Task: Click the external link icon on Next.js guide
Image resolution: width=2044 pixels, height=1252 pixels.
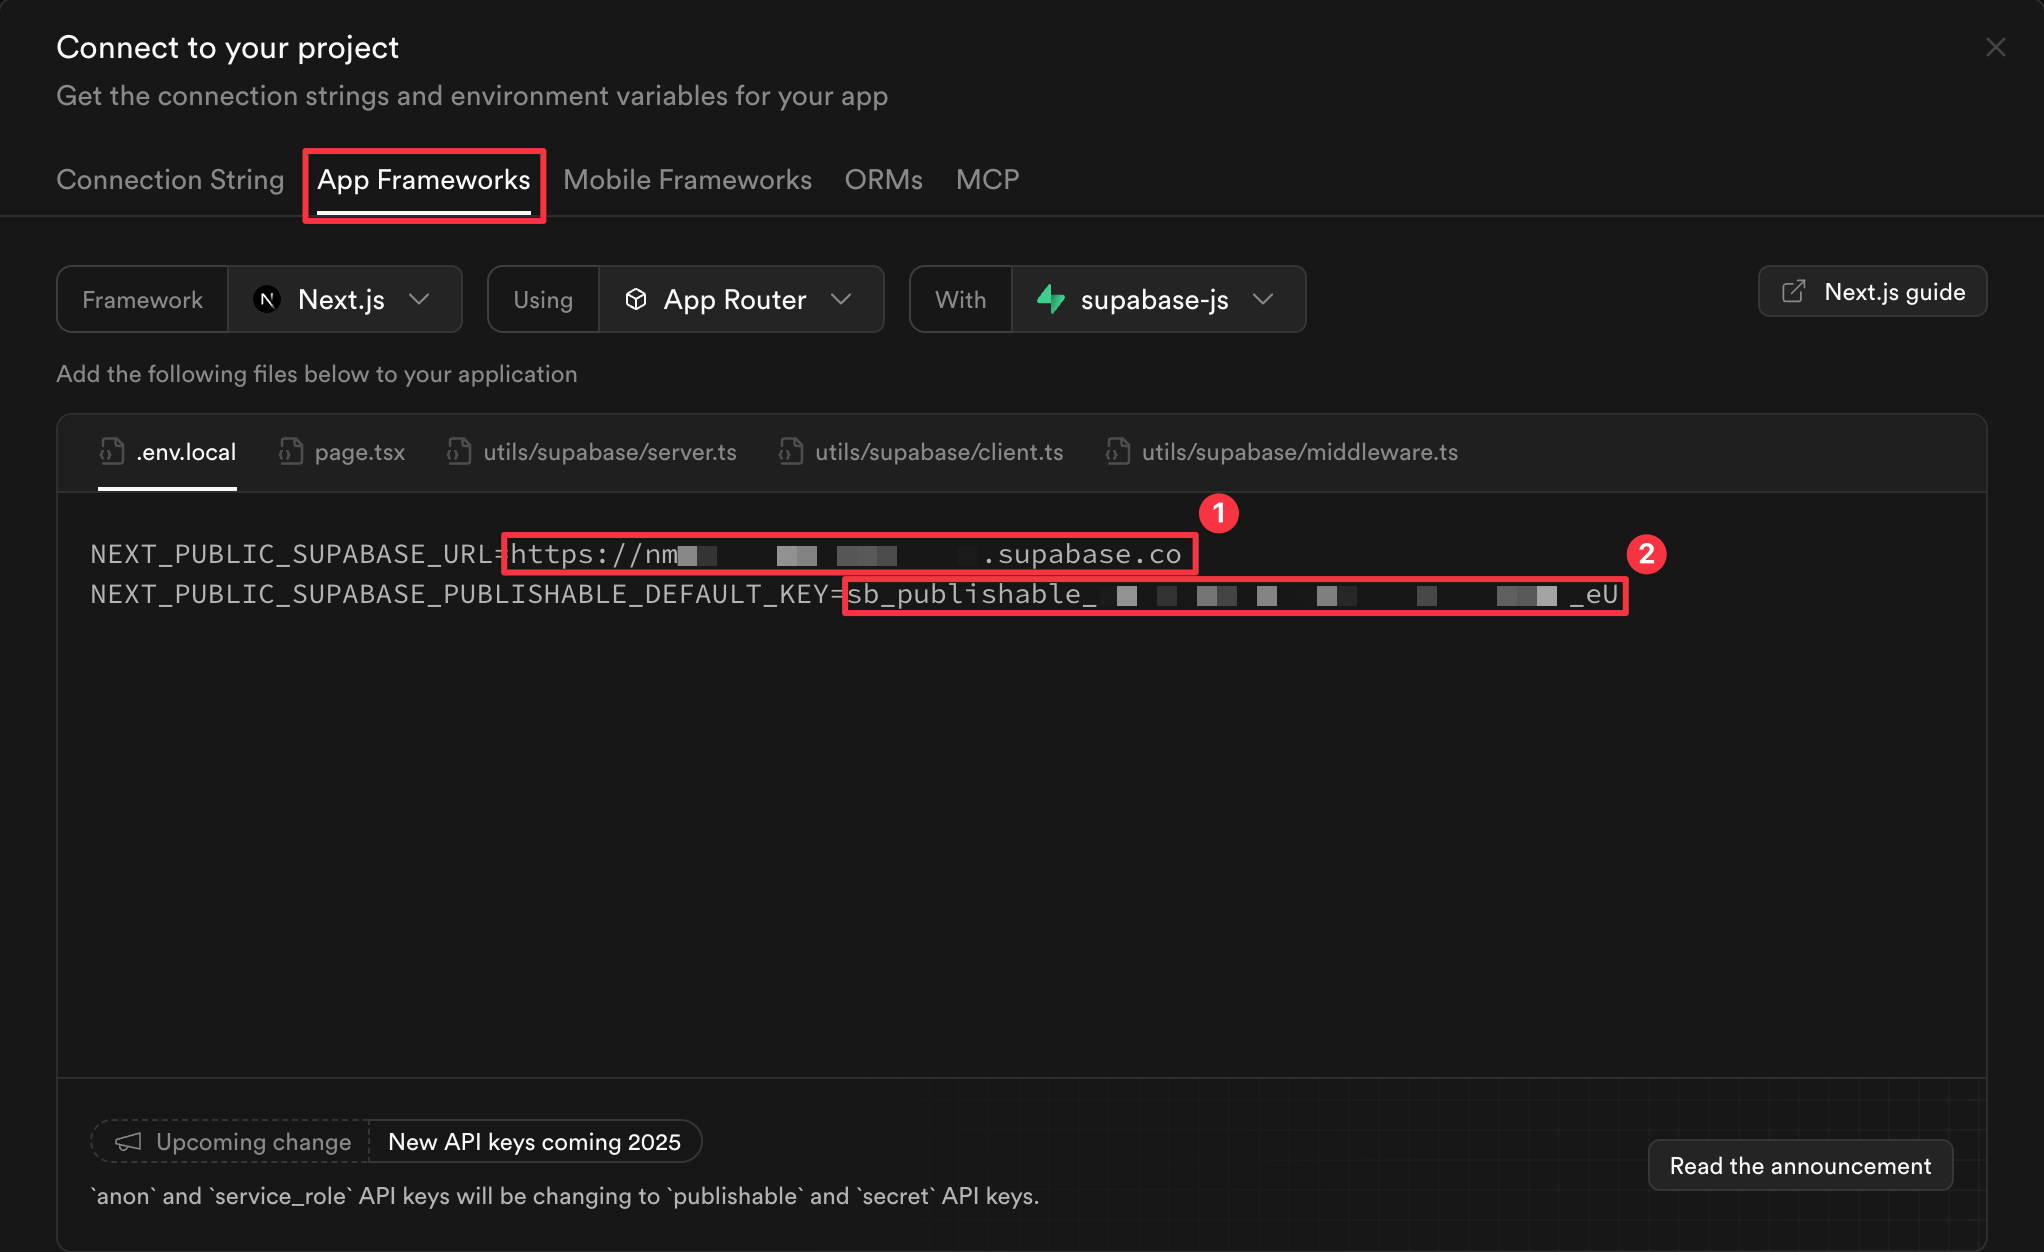Action: point(1793,291)
